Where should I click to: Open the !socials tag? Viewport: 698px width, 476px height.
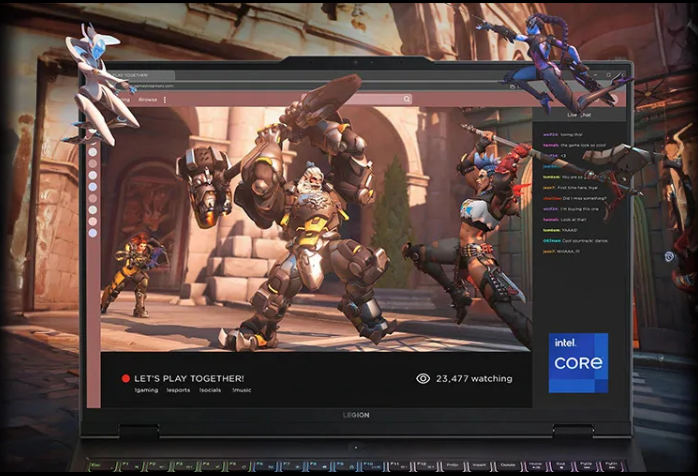(210, 390)
